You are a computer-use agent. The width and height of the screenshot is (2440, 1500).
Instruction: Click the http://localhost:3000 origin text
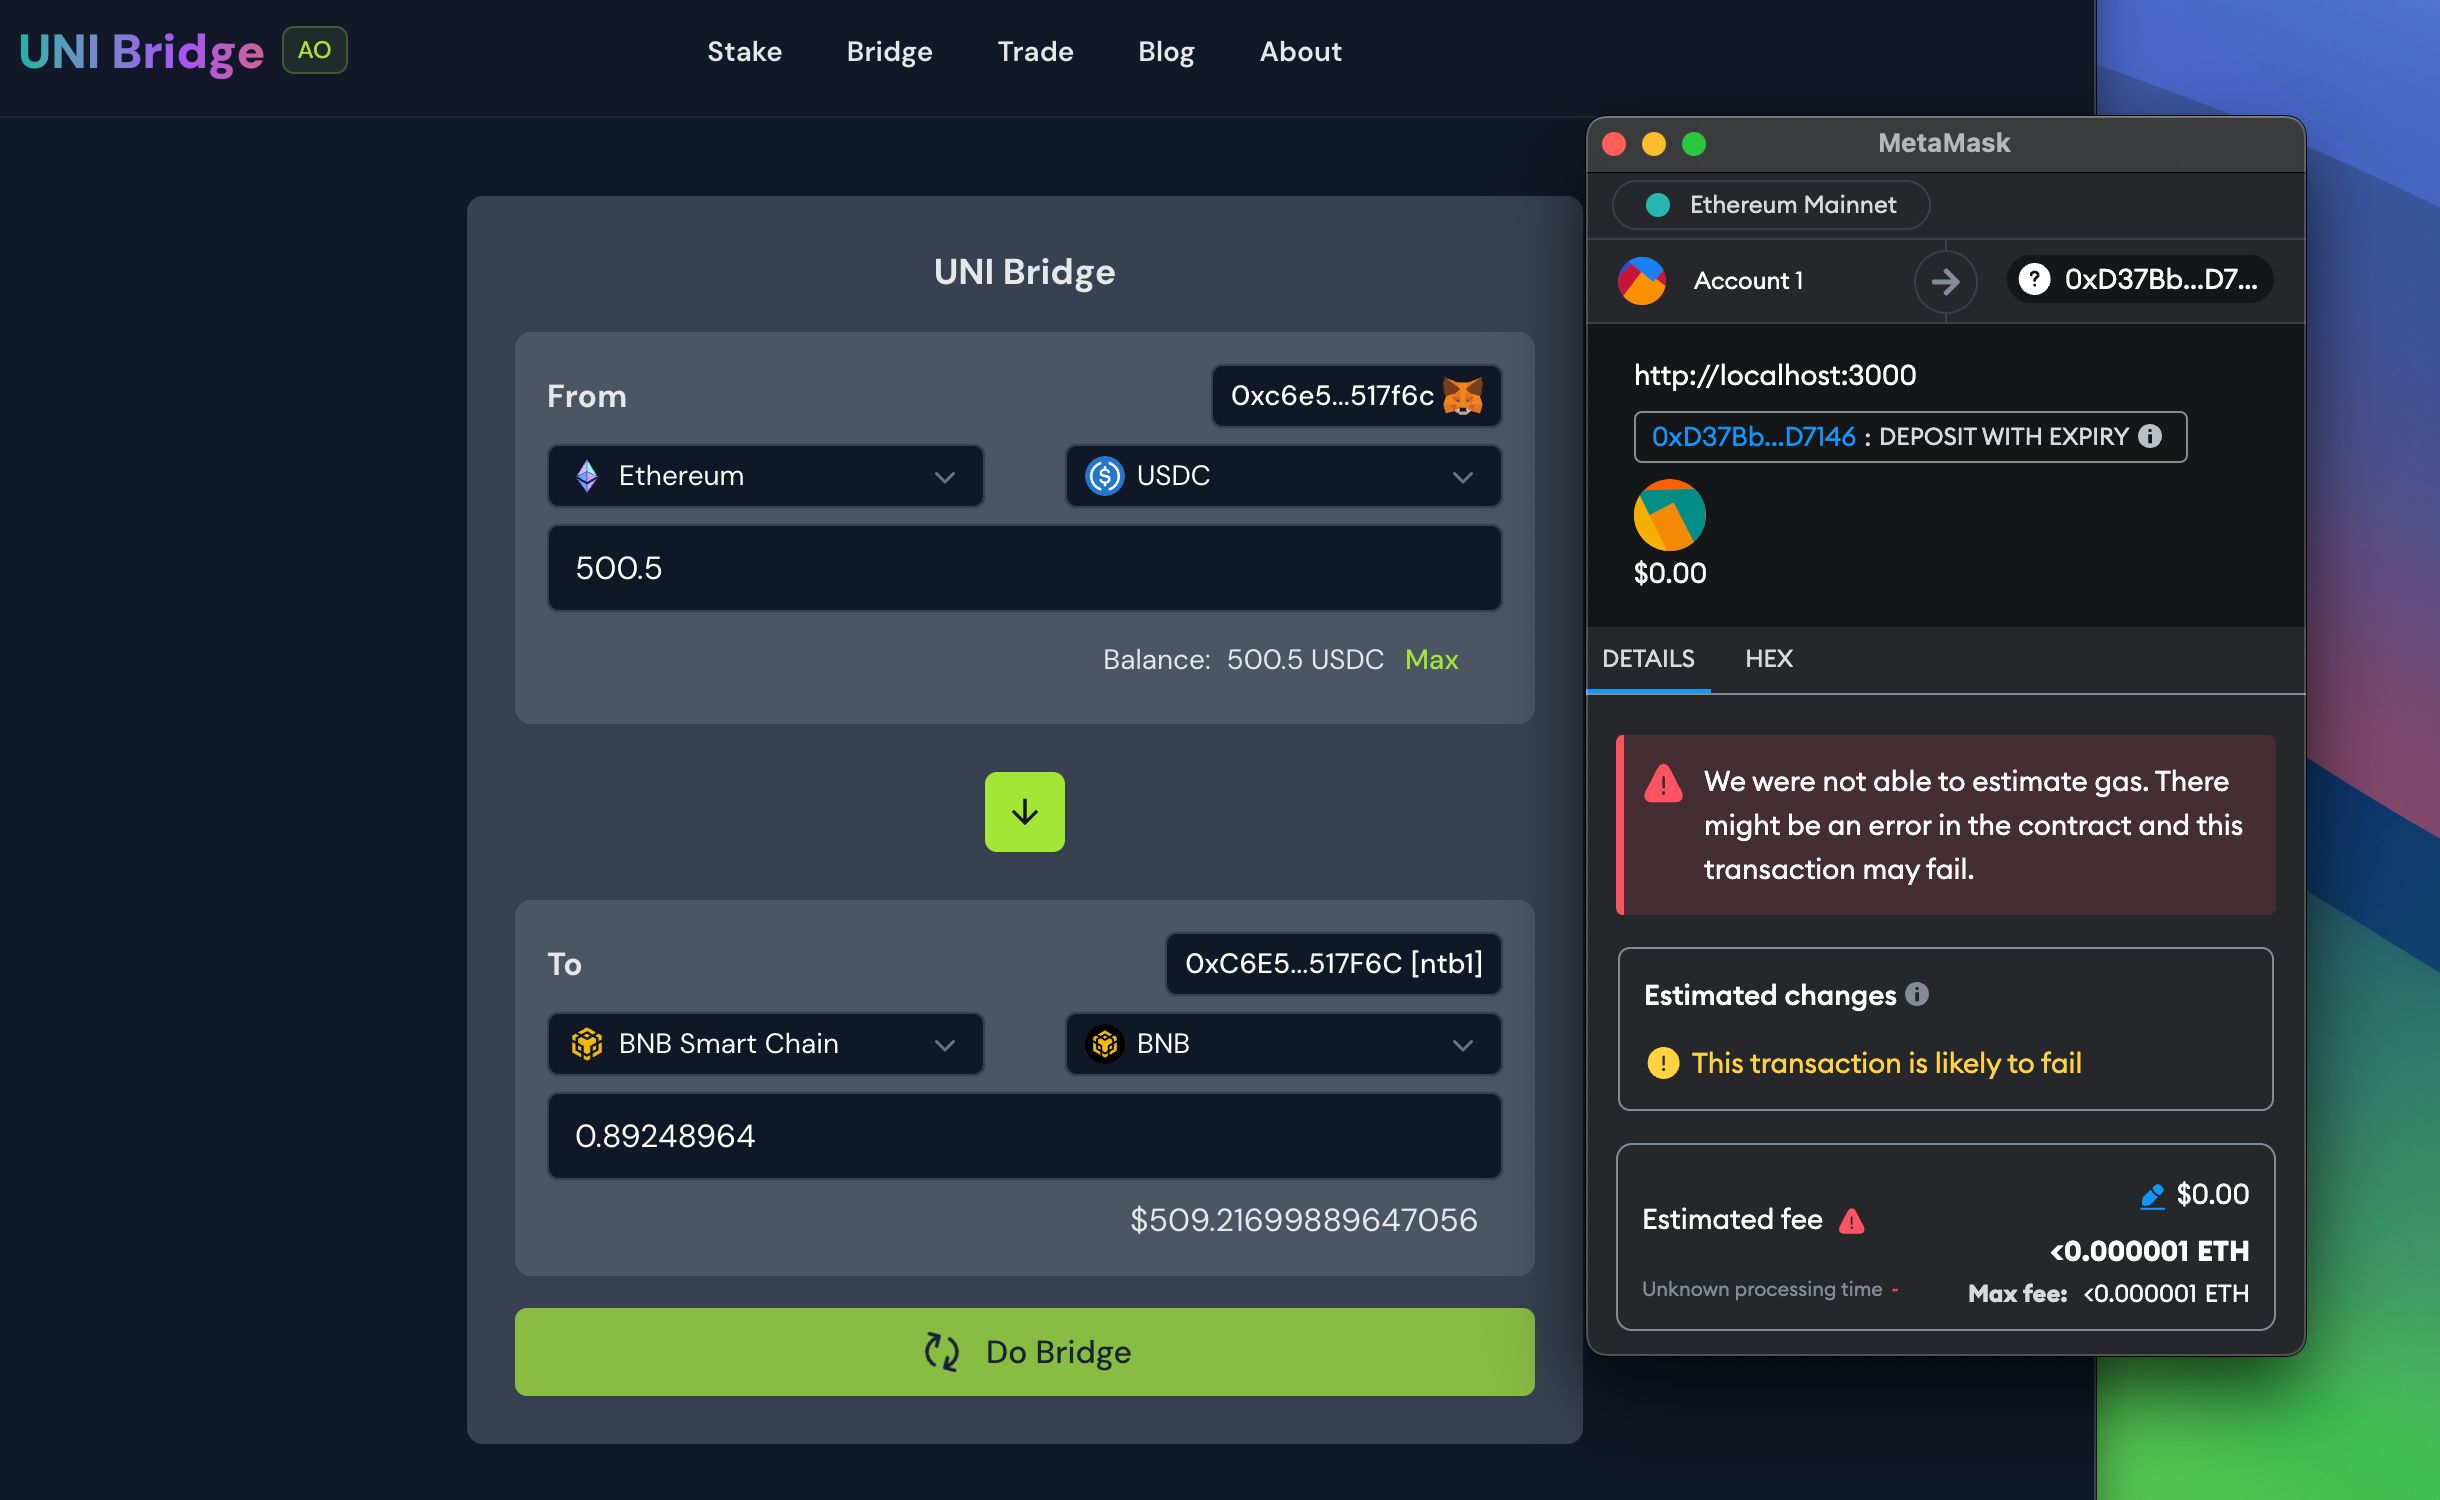pos(1775,375)
